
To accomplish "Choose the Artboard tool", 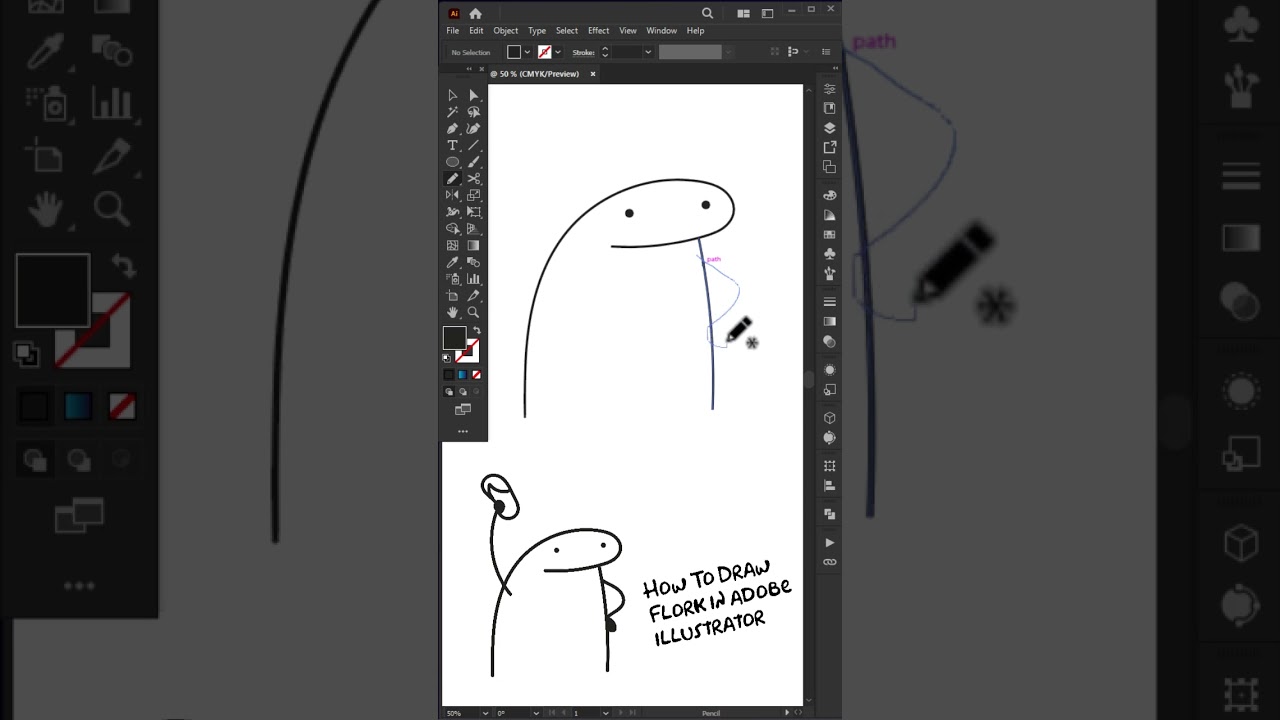I will 453,296.
